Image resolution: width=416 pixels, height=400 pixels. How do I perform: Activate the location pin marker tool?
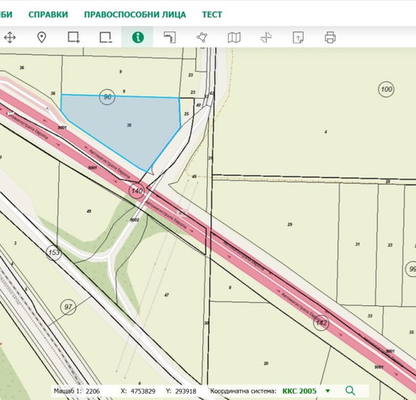(x=41, y=37)
